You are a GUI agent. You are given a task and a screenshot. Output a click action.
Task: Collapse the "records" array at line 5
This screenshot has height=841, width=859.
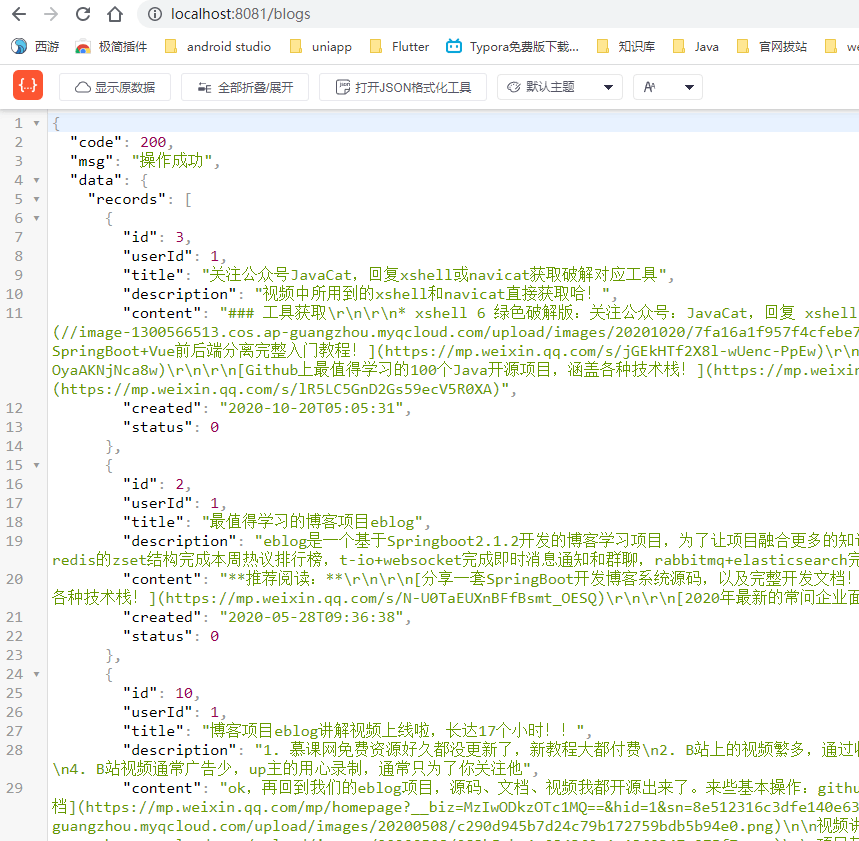pyautogui.click(x=37, y=199)
